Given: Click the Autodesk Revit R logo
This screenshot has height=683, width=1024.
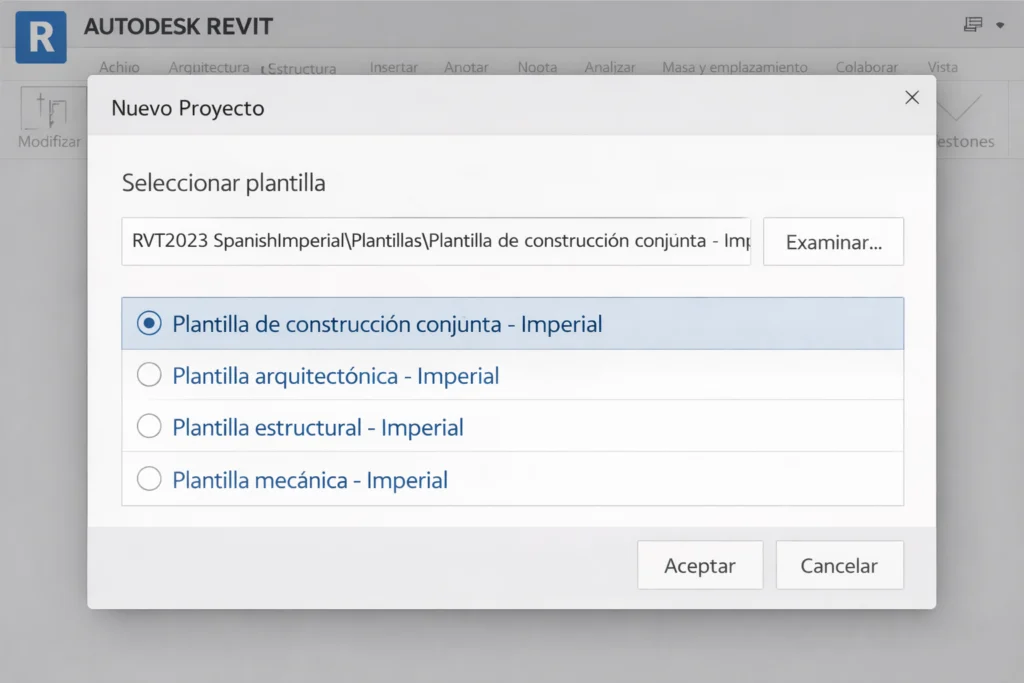Looking at the screenshot, I should 40,39.
